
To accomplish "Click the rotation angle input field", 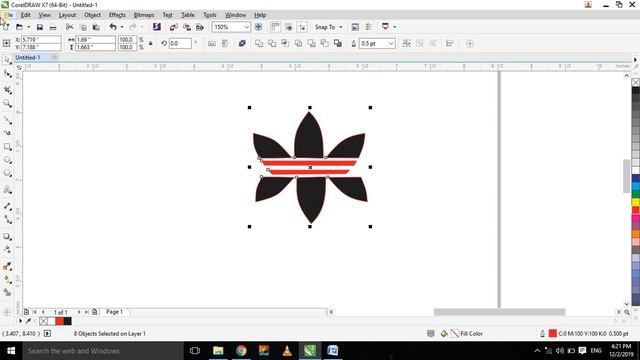I will coord(180,43).
